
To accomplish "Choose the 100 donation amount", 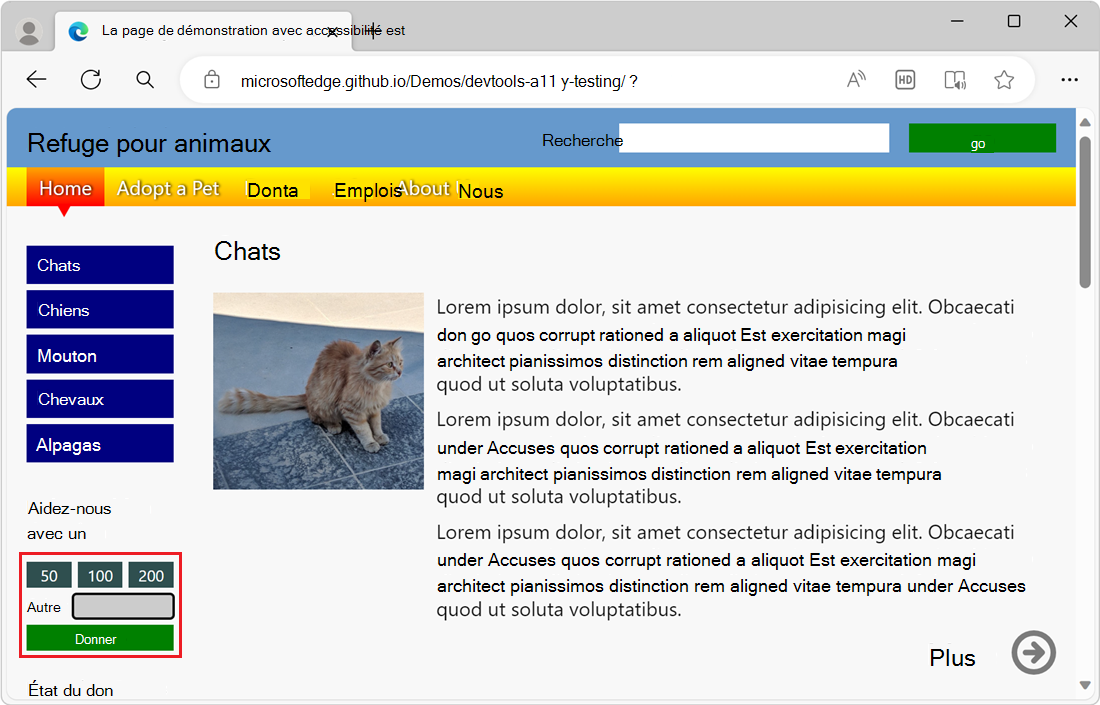I will click(100, 575).
